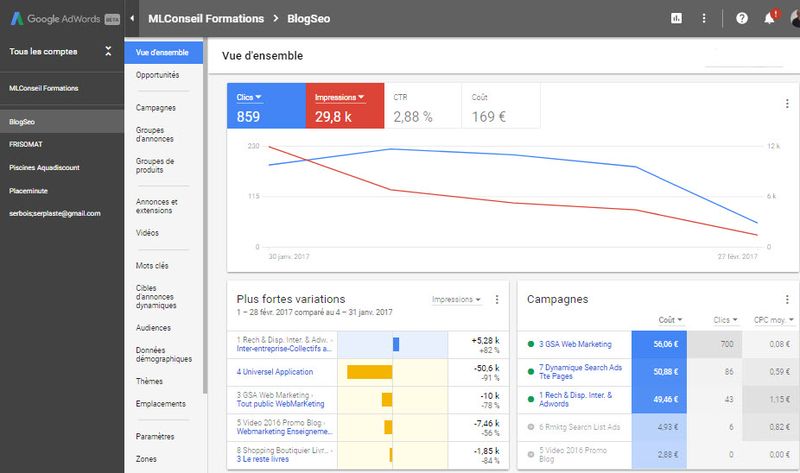Open 7 Dynamique Search Ads Tte Pages campaign
Screen dimensions: 800x473
(580, 371)
